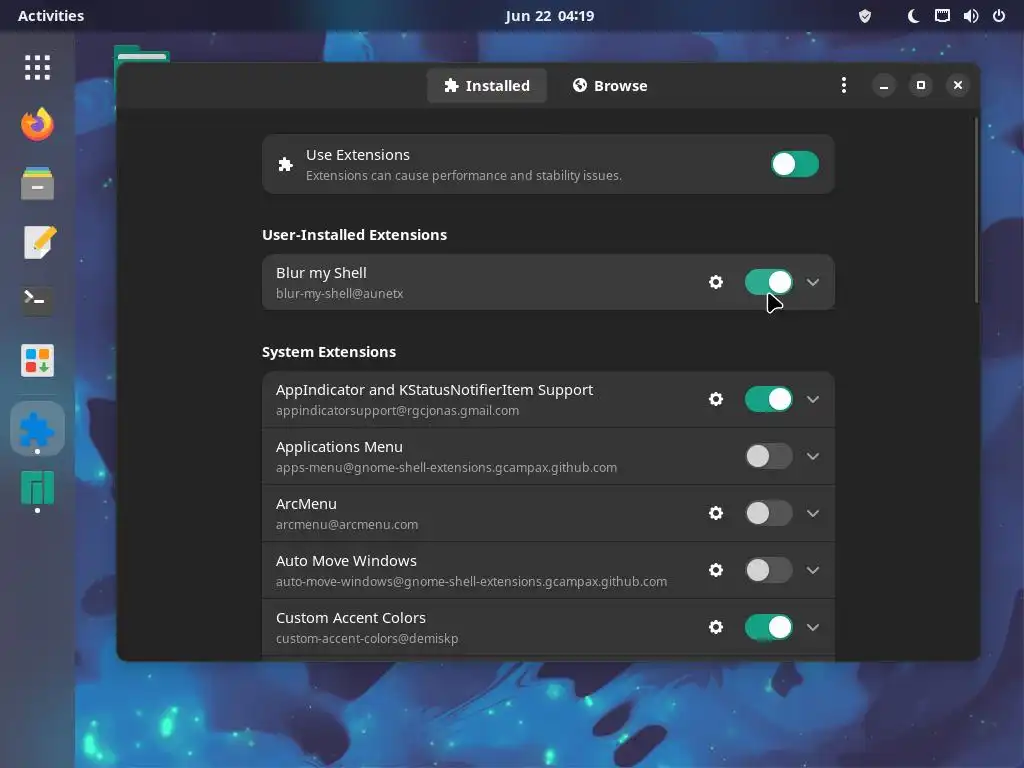
Task: Disable AppIndicator support switch
Action: tap(769, 399)
